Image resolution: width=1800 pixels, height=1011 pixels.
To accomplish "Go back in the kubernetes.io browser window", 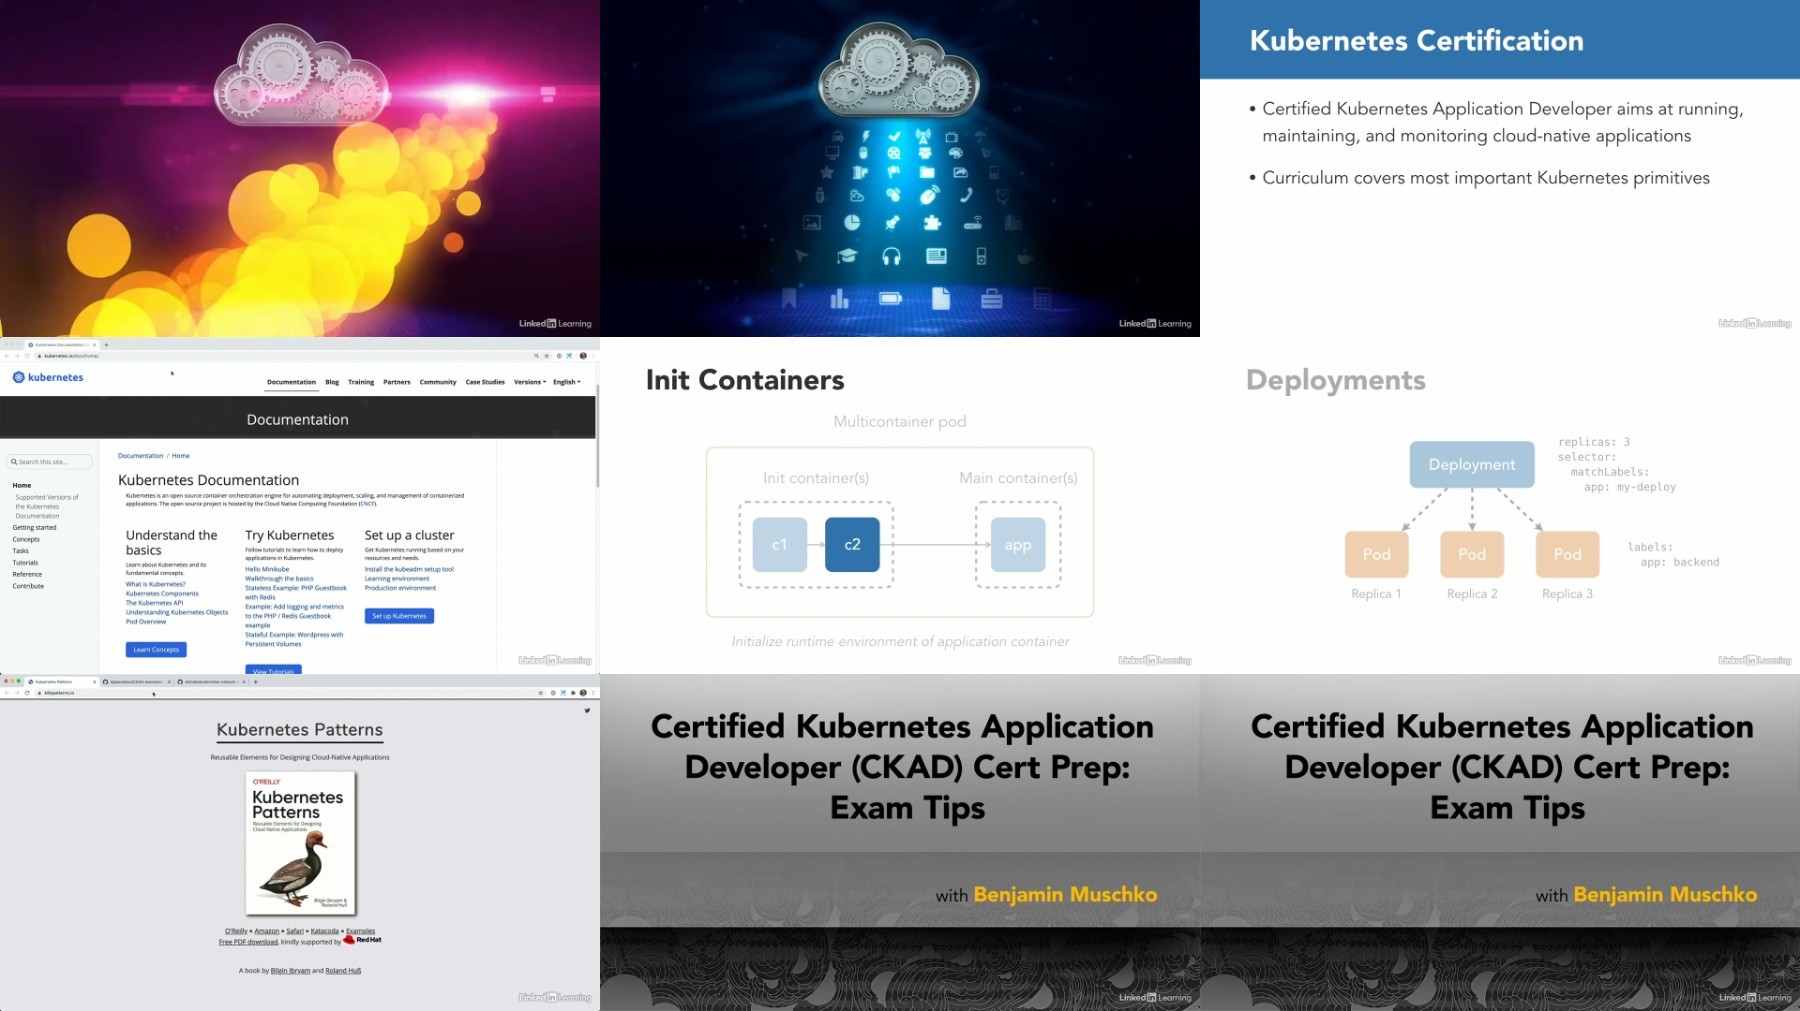I will pos(6,356).
